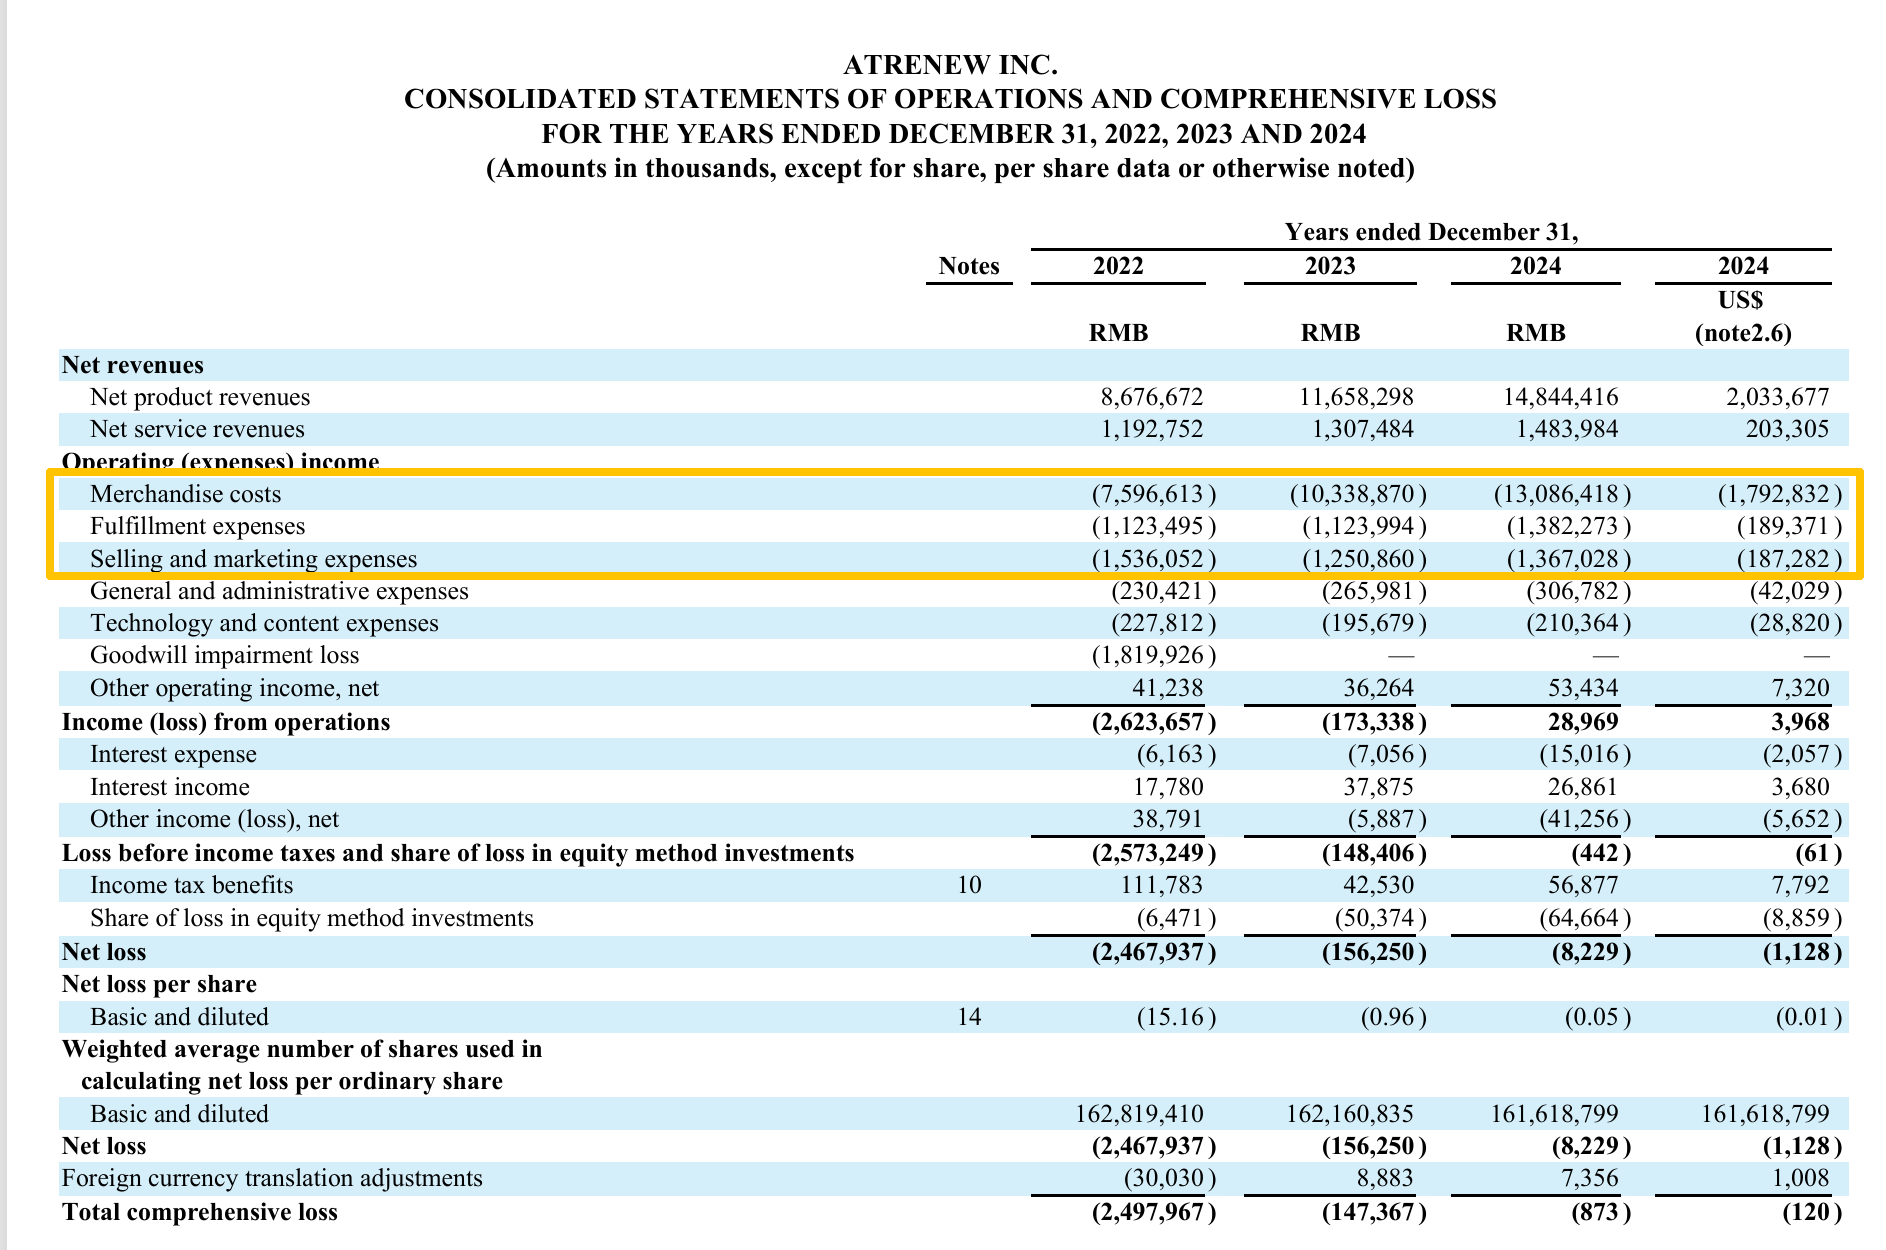Click the (2,497,967) comprehensive loss value

pyautogui.click(x=1154, y=1212)
